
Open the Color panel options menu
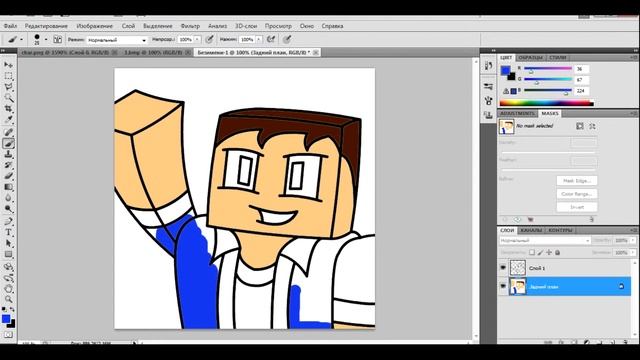click(x=633, y=58)
